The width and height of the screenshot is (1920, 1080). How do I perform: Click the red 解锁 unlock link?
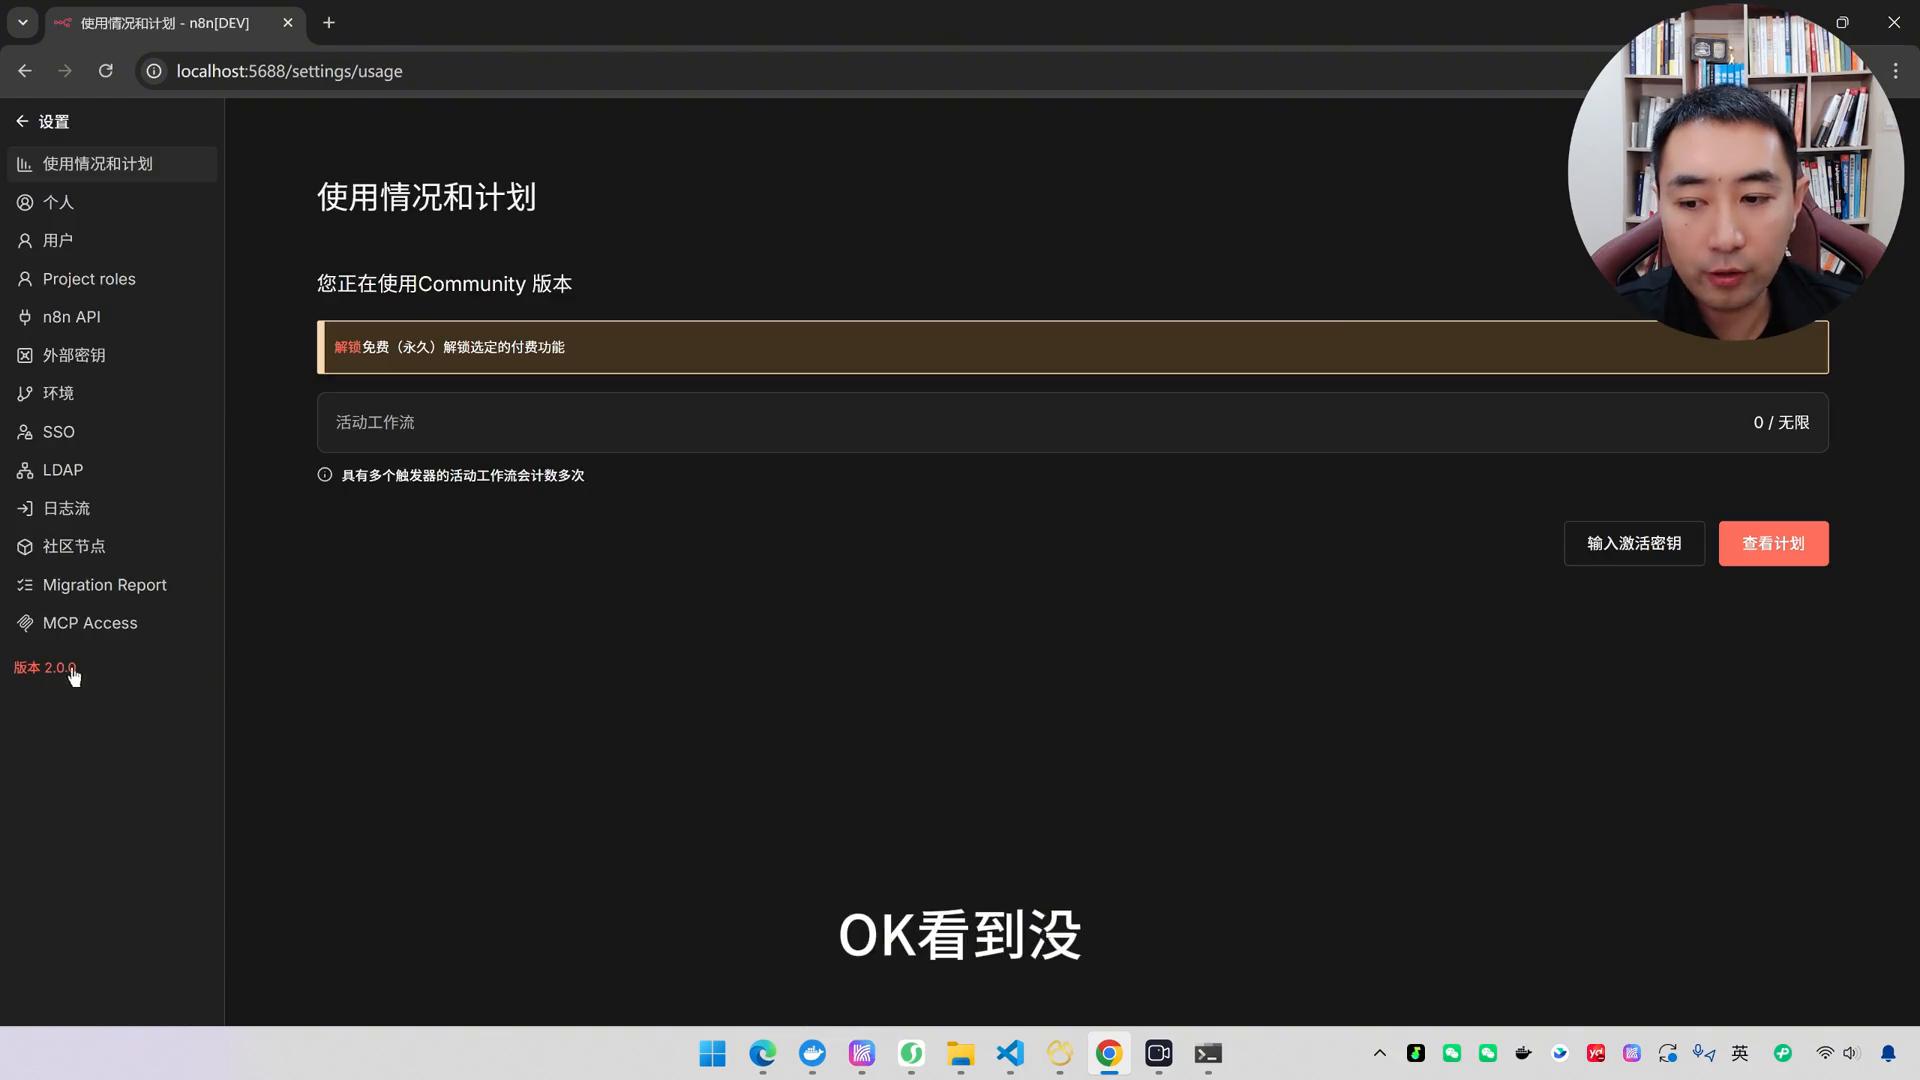[347, 348]
